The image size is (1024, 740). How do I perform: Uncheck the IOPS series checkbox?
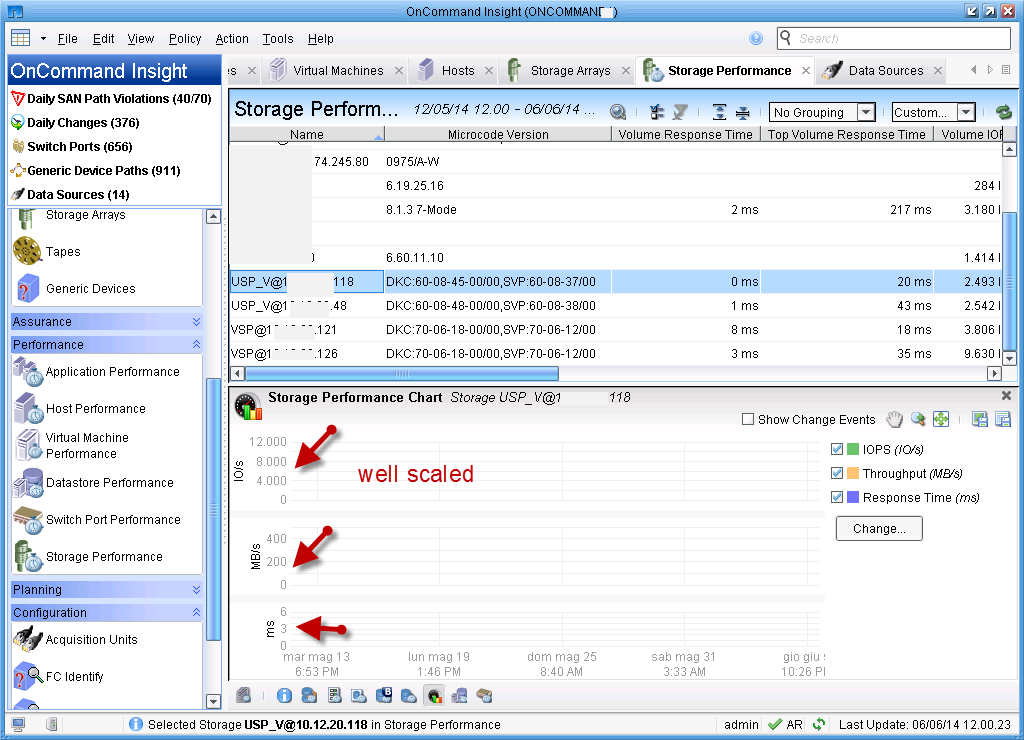(x=838, y=450)
